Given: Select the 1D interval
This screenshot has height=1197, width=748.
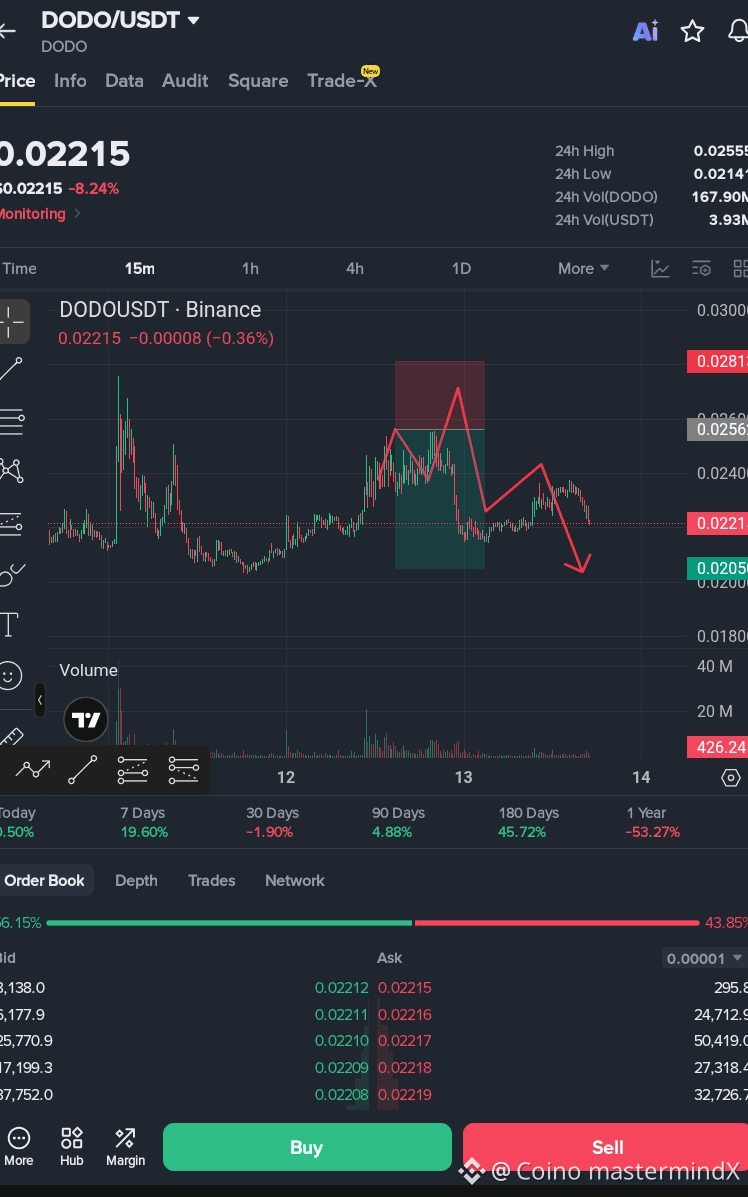Looking at the screenshot, I should [x=461, y=269].
